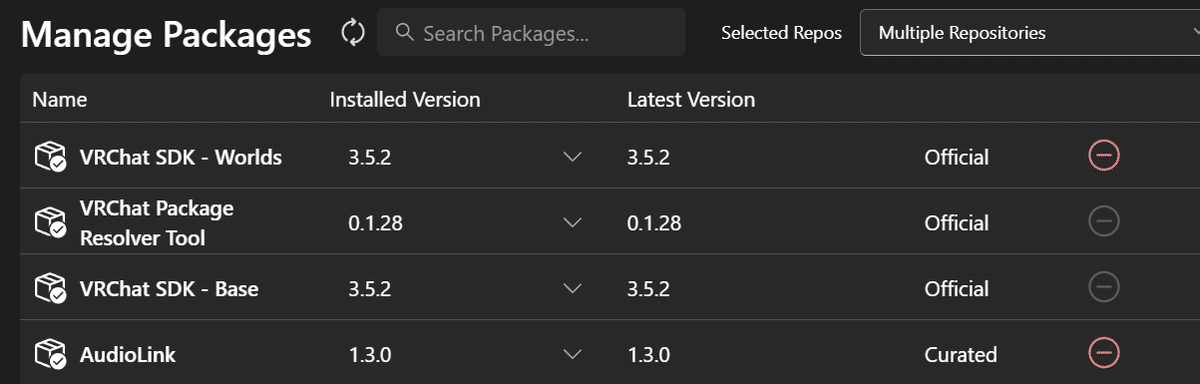
Task: Click the Name column header
Action: click(x=59, y=99)
